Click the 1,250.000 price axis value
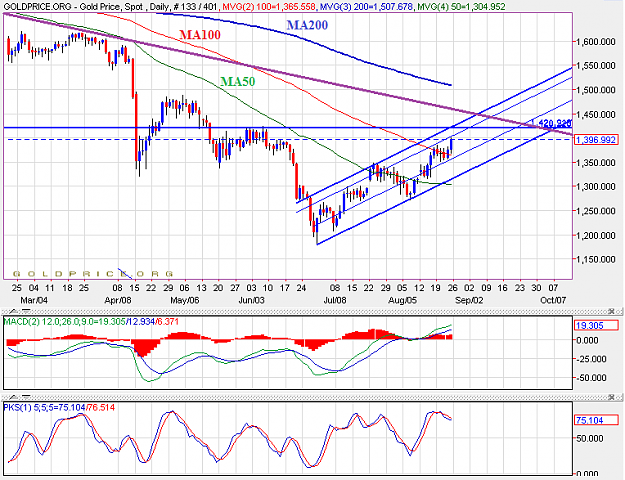 [596, 211]
